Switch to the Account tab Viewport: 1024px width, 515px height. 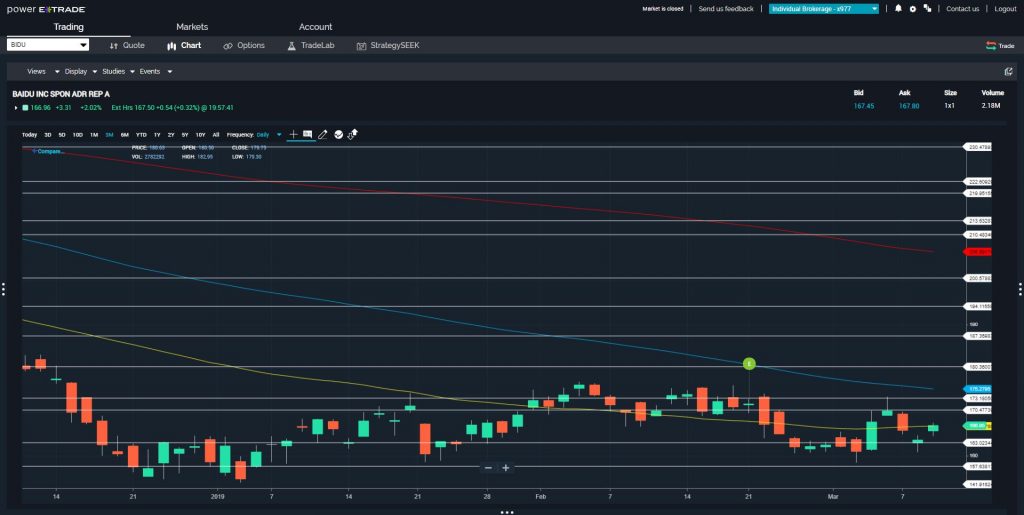(315, 27)
